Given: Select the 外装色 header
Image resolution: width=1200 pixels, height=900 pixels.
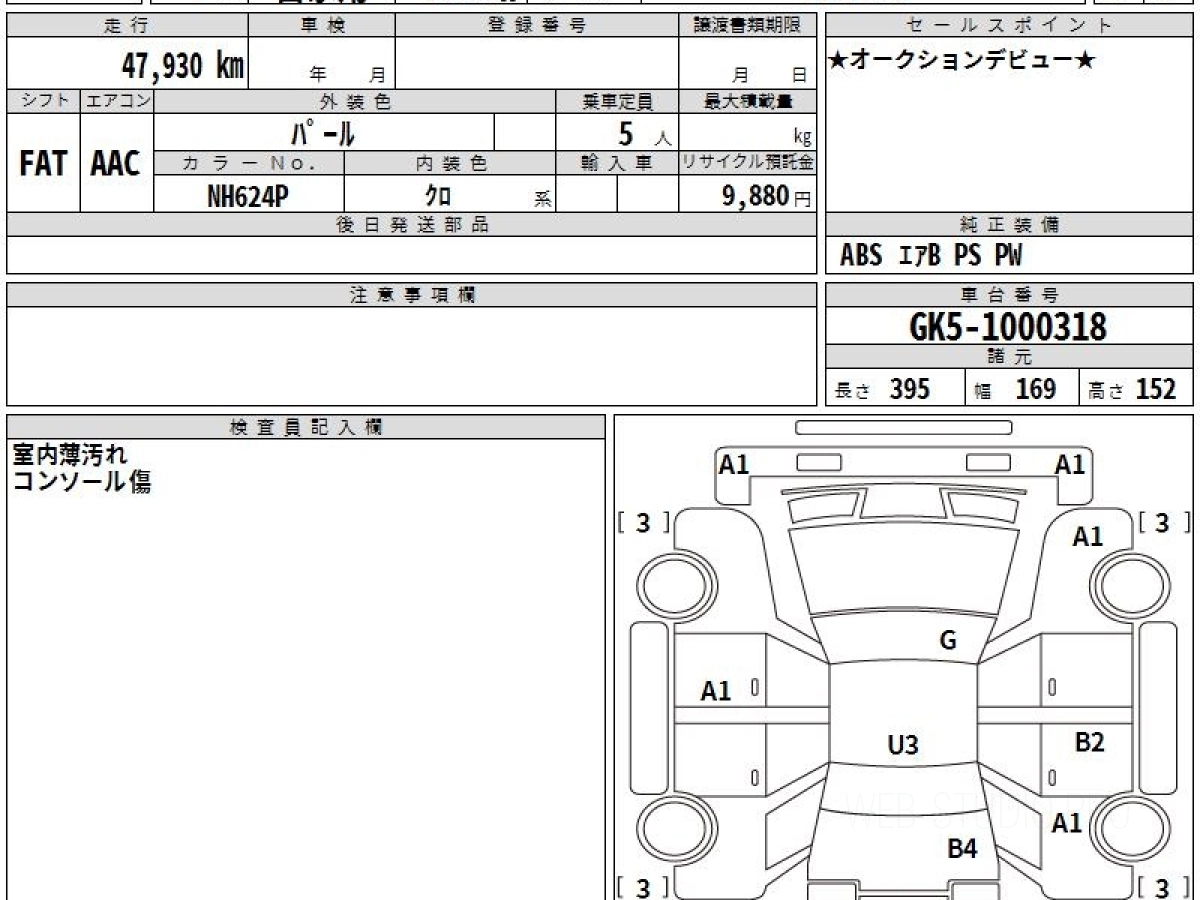Looking at the screenshot, I should click(x=355, y=101).
